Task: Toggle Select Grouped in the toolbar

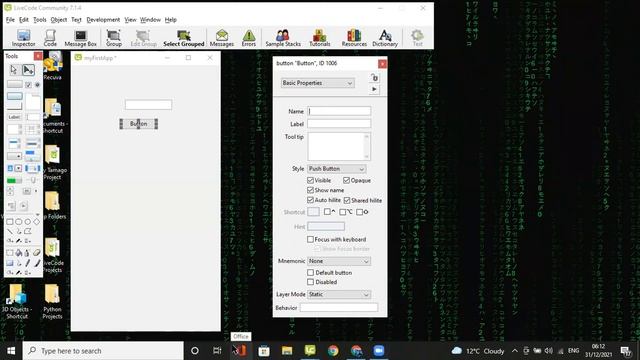Action: tap(184, 38)
